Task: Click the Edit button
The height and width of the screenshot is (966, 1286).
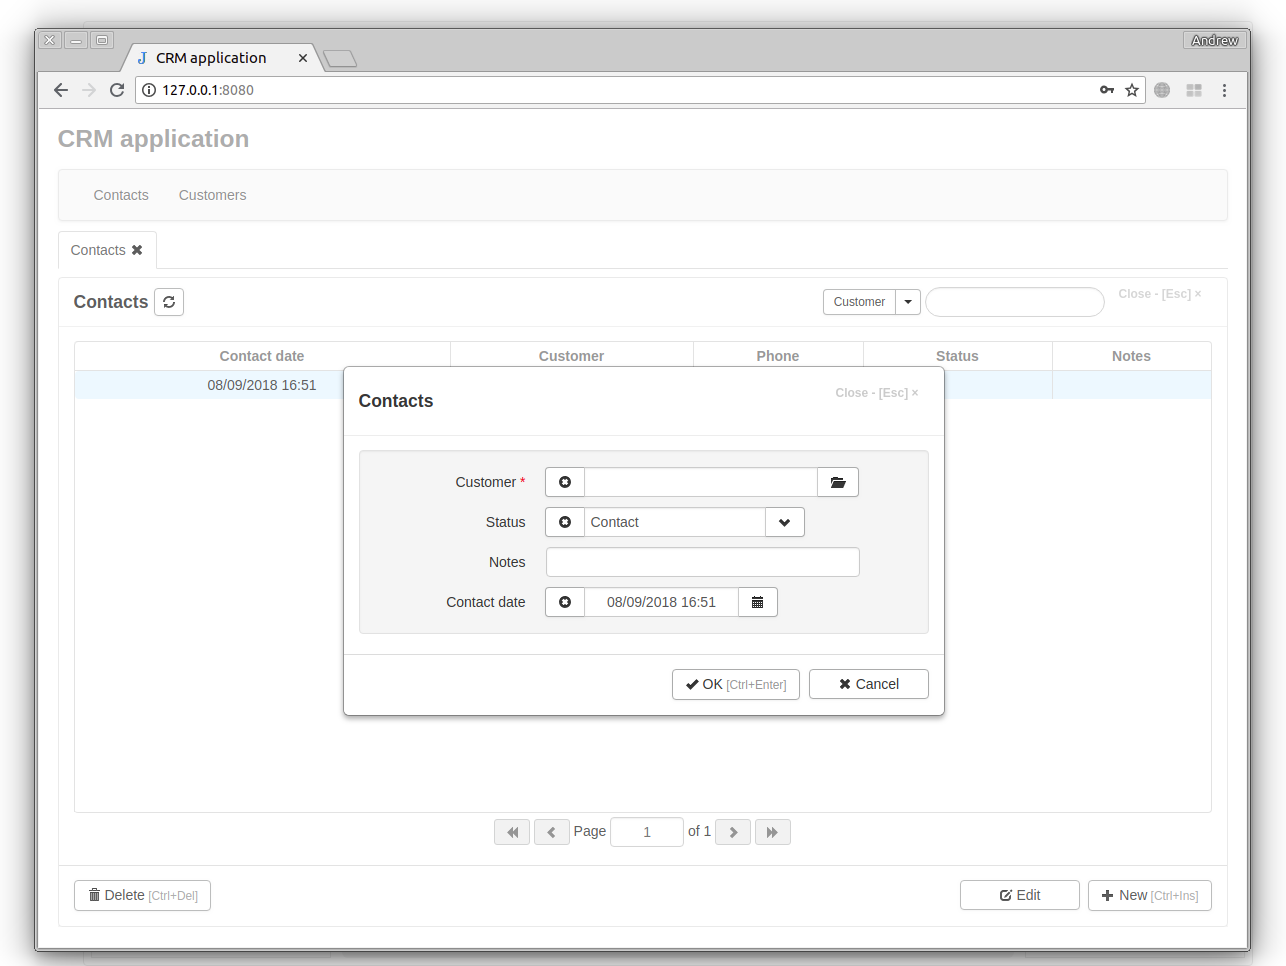Action: (x=1020, y=895)
